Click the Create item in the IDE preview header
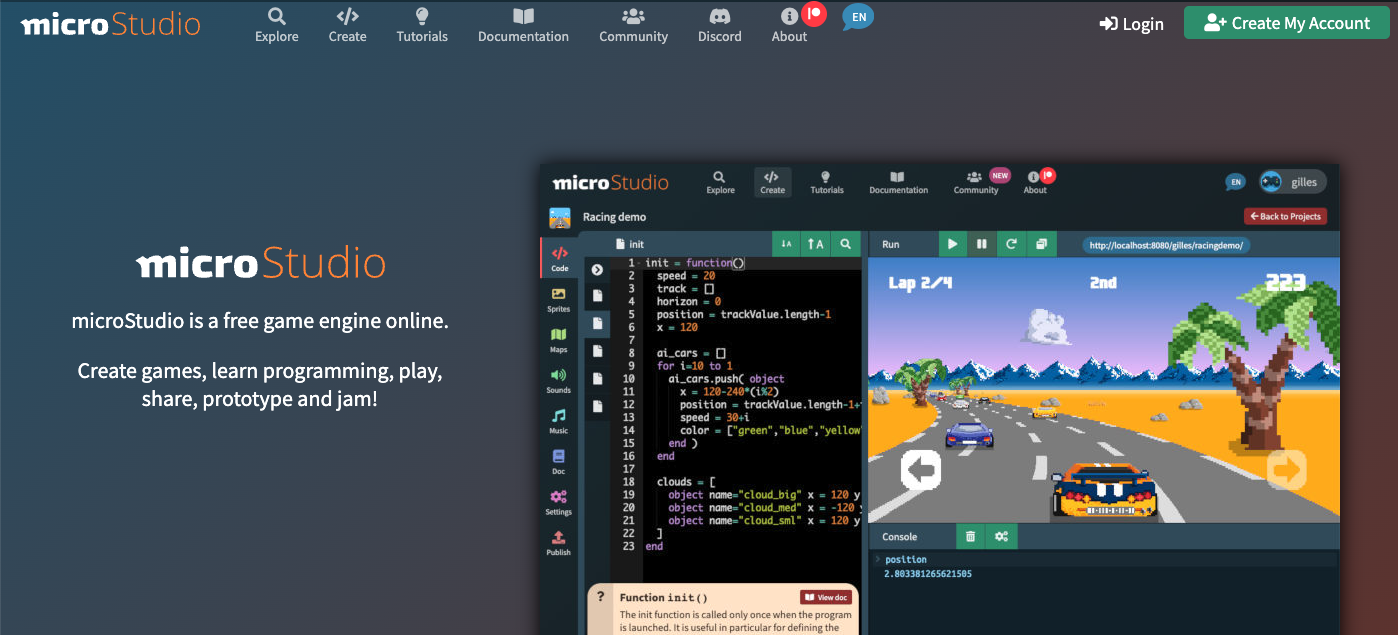Image resolution: width=1398 pixels, height=636 pixels. pos(772,181)
